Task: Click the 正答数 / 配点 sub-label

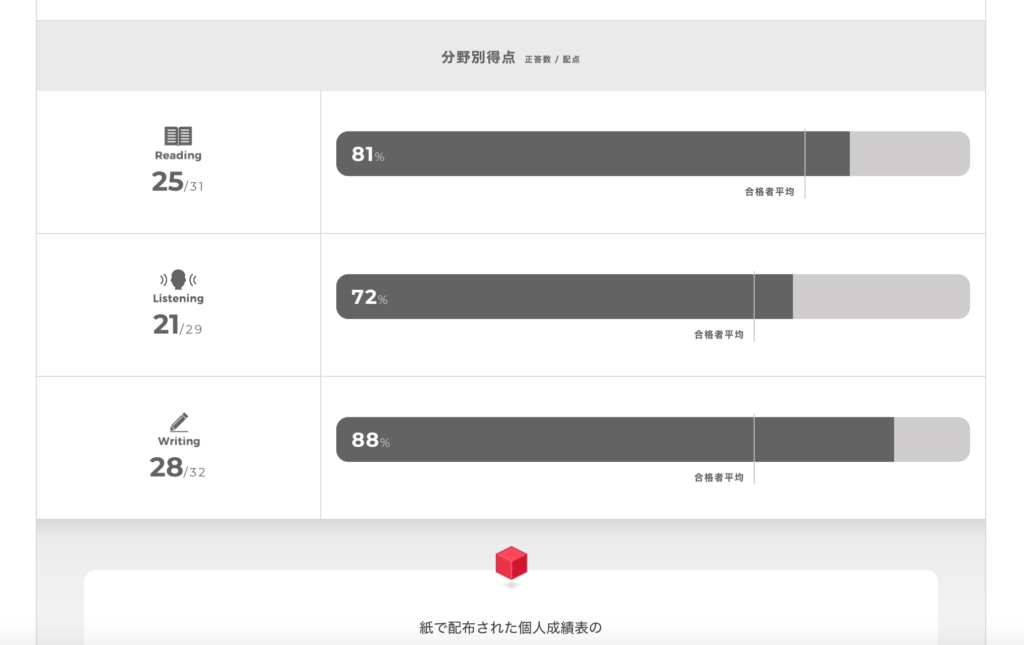Action: click(552, 60)
